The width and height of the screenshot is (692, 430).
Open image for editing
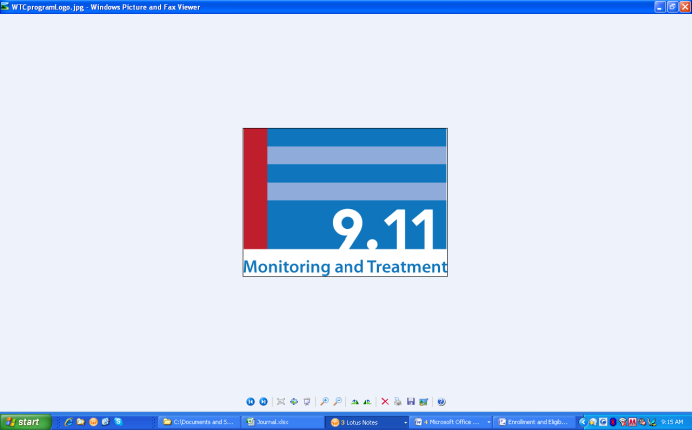424,401
